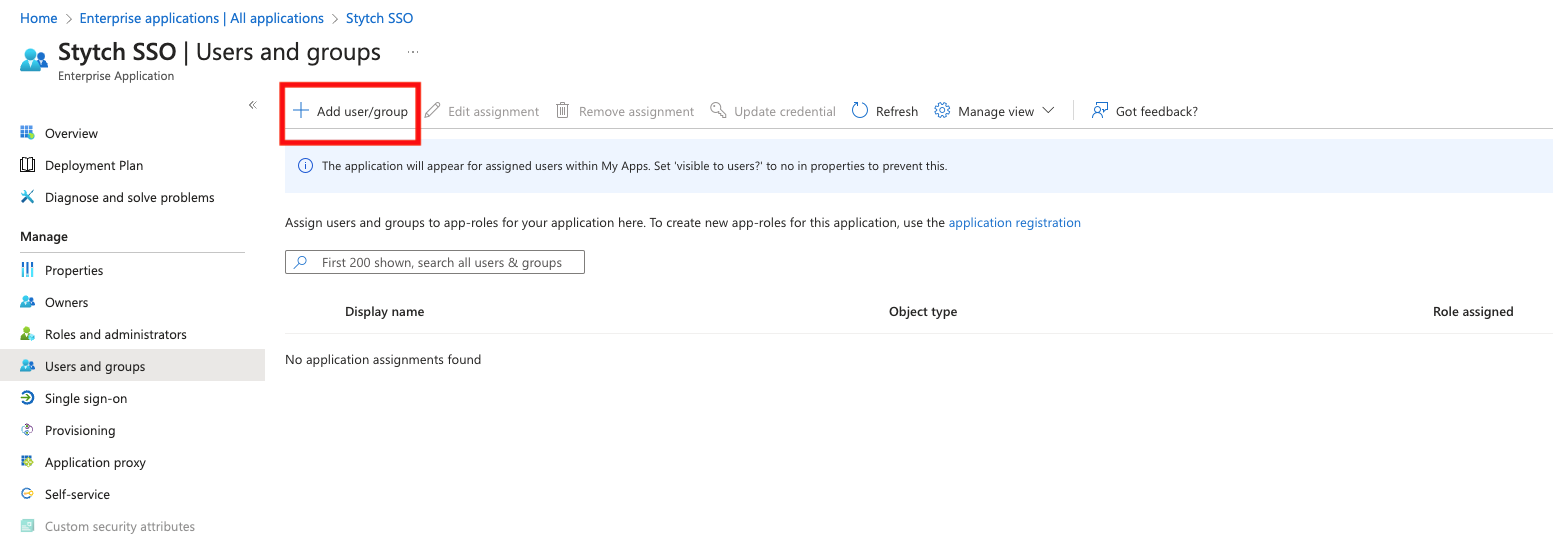This screenshot has height=544, width=1553.
Task: Click Add user/group button label
Action: click(x=362, y=111)
